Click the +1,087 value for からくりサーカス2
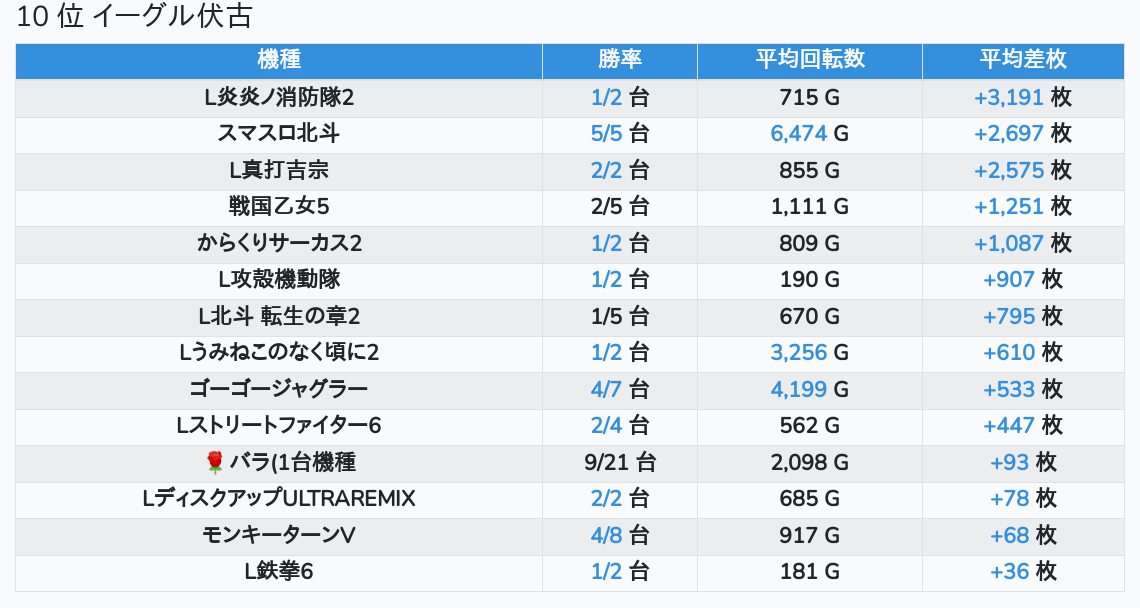This screenshot has width=1140, height=608. [x=1008, y=243]
